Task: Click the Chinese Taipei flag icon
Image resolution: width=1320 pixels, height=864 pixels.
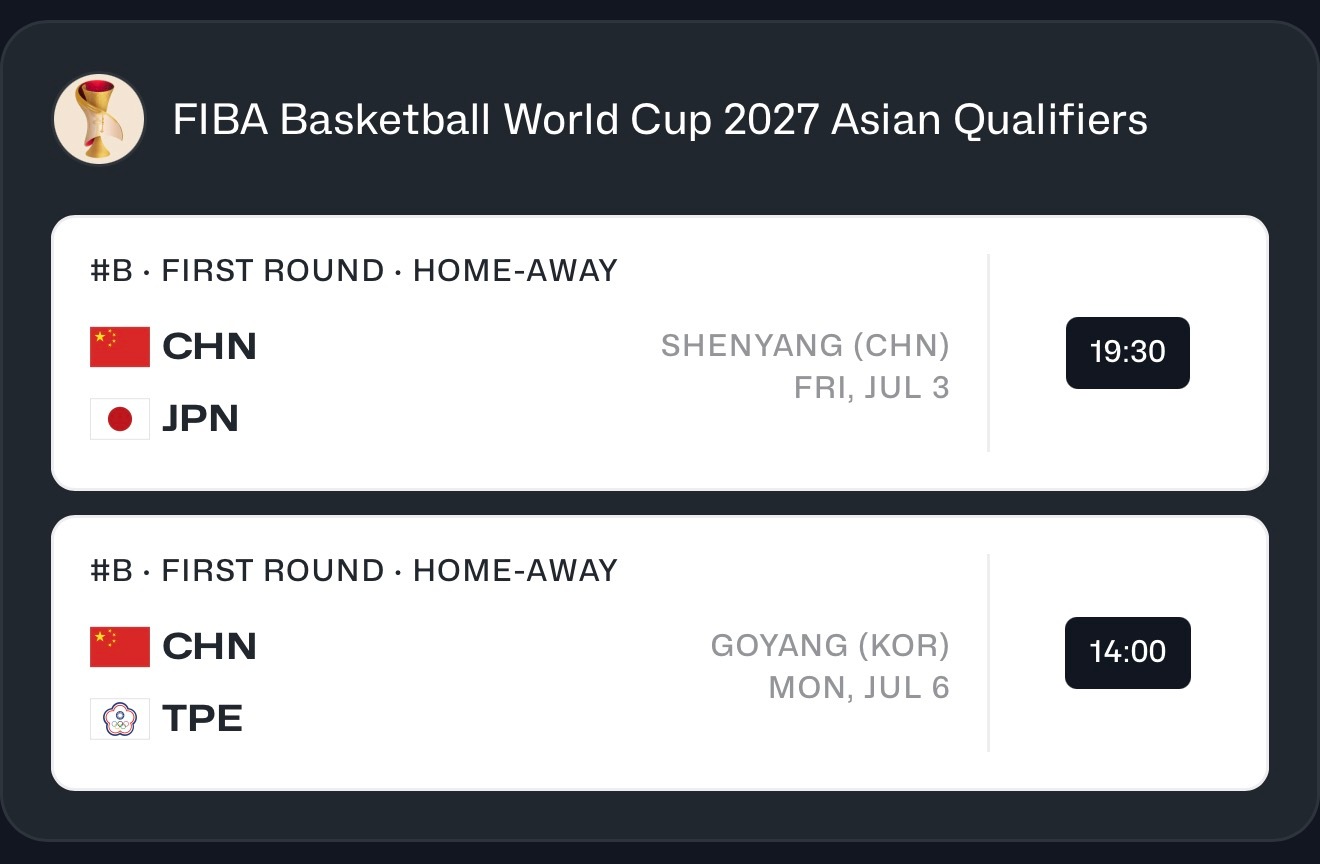Action: click(120, 719)
